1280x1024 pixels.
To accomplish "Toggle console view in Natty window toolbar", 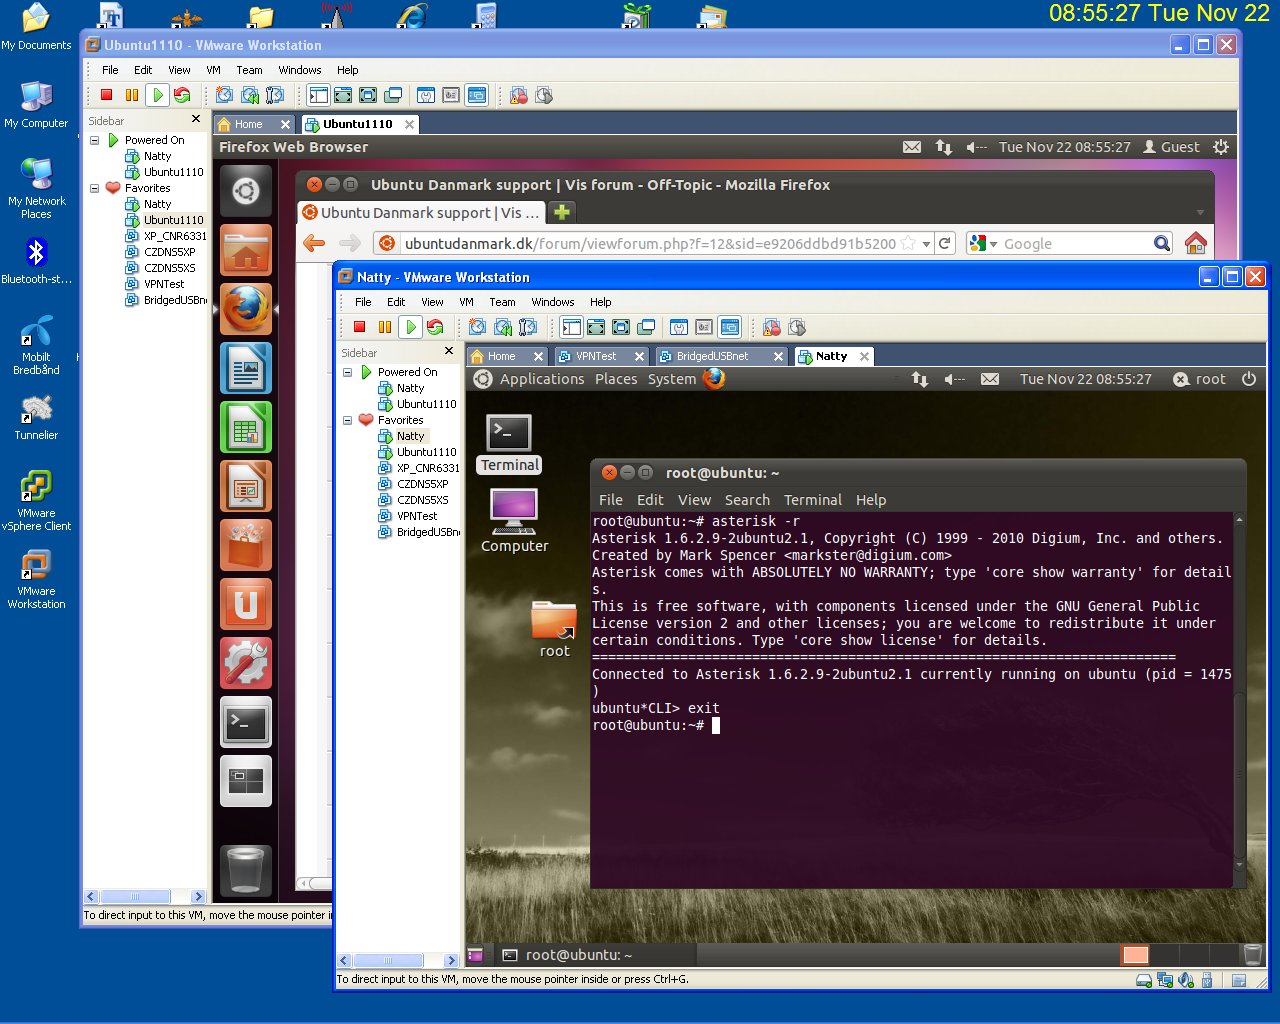I will tap(730, 327).
